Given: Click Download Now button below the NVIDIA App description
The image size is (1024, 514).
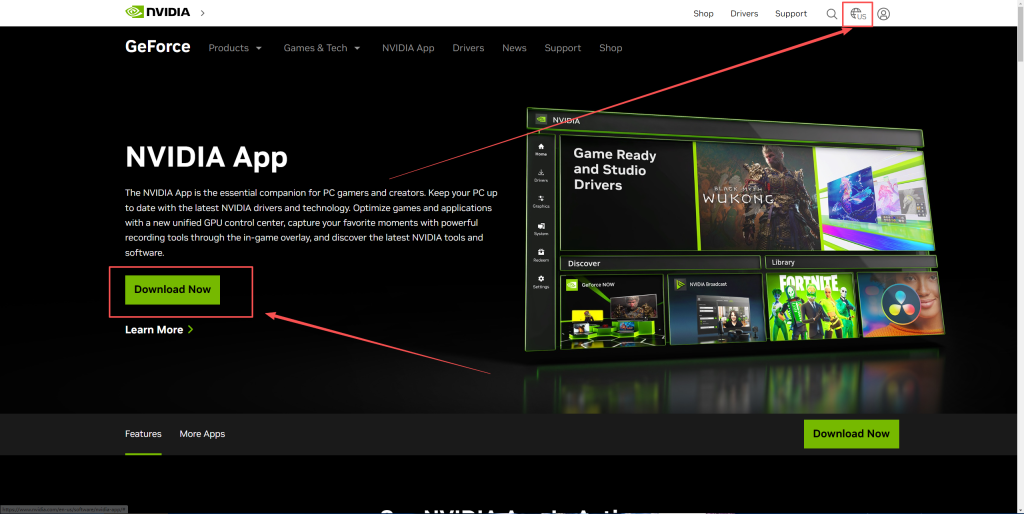Looking at the screenshot, I should [x=172, y=289].
